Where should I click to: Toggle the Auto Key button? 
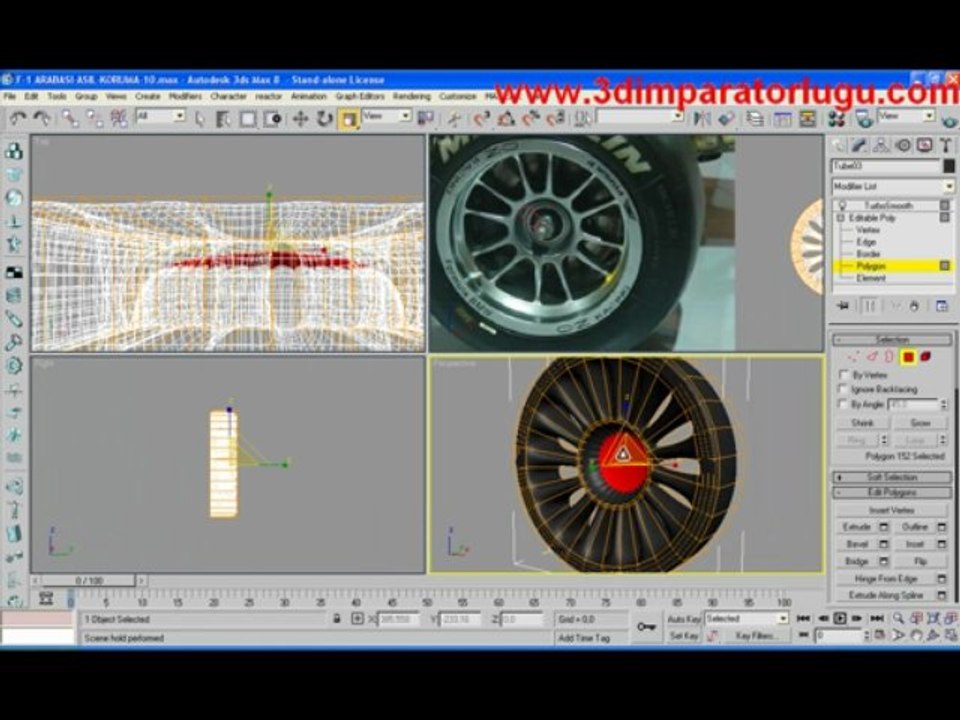point(683,619)
